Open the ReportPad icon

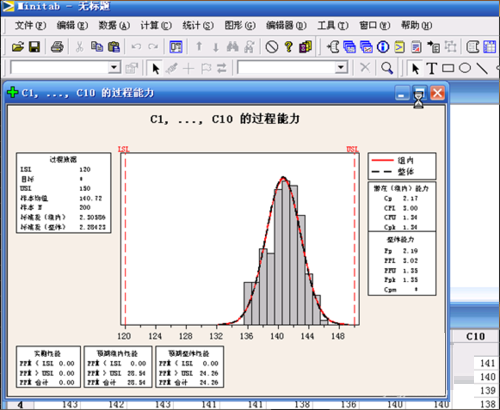click(416, 47)
